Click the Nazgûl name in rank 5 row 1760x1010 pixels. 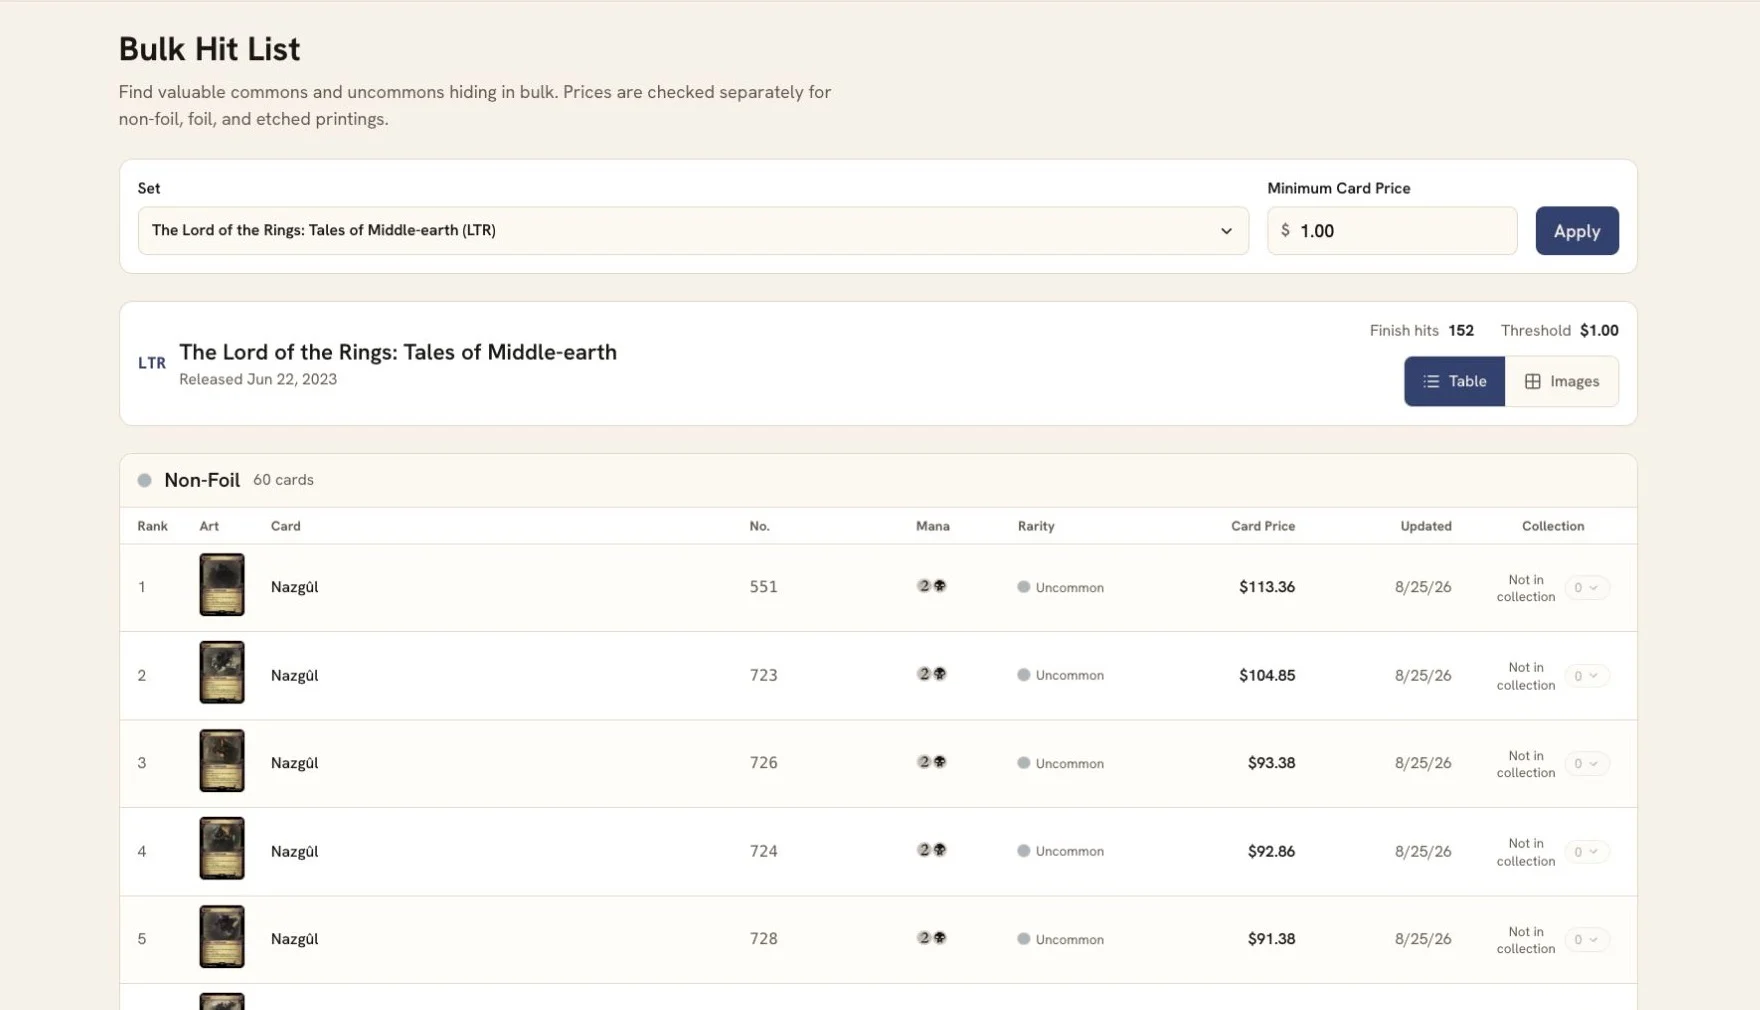(x=294, y=939)
